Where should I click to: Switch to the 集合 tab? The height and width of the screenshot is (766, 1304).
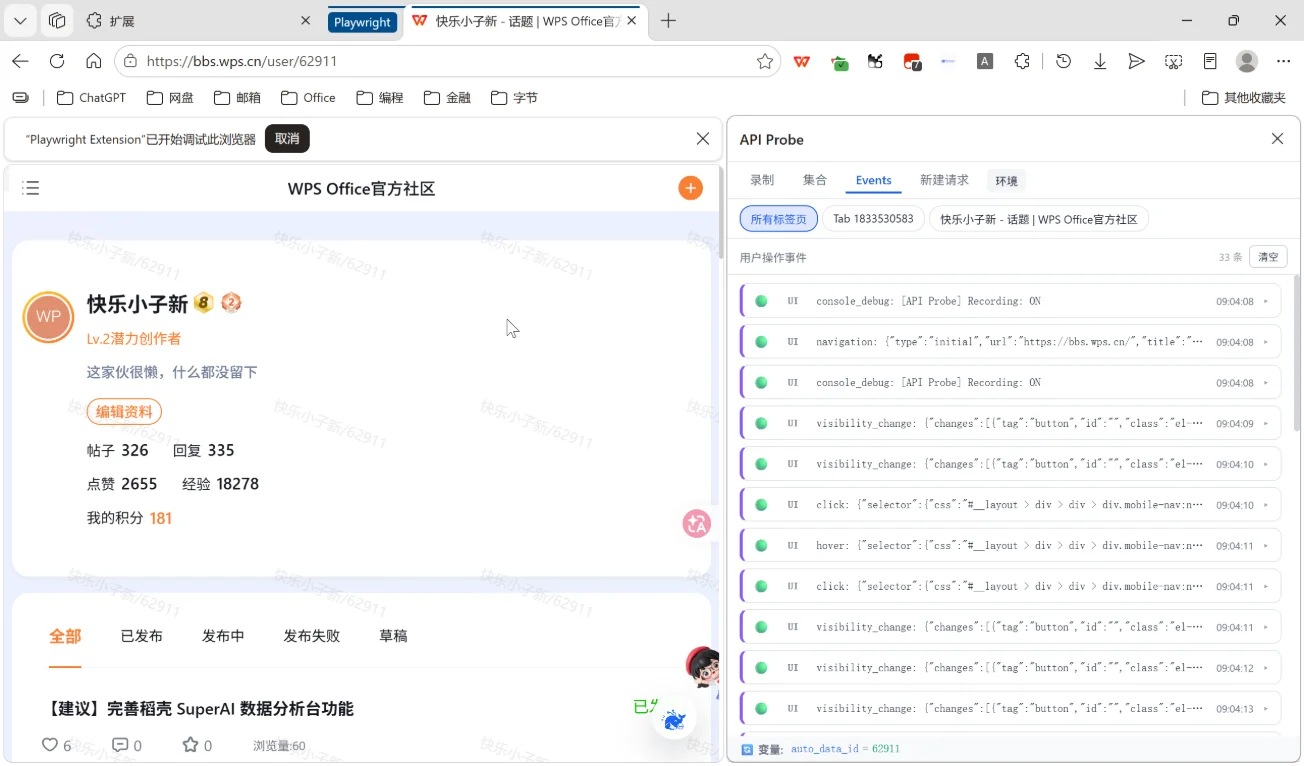tap(815, 180)
